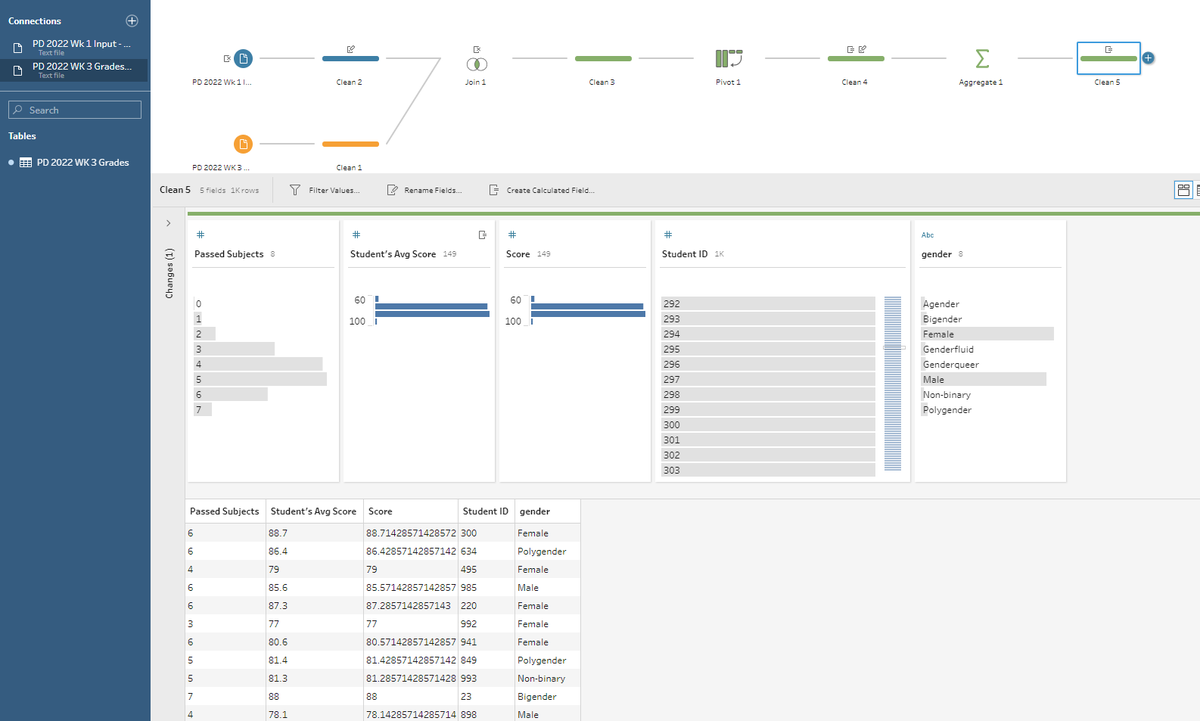Click Rename Fields button
1200x721 pixels.
(x=424, y=190)
